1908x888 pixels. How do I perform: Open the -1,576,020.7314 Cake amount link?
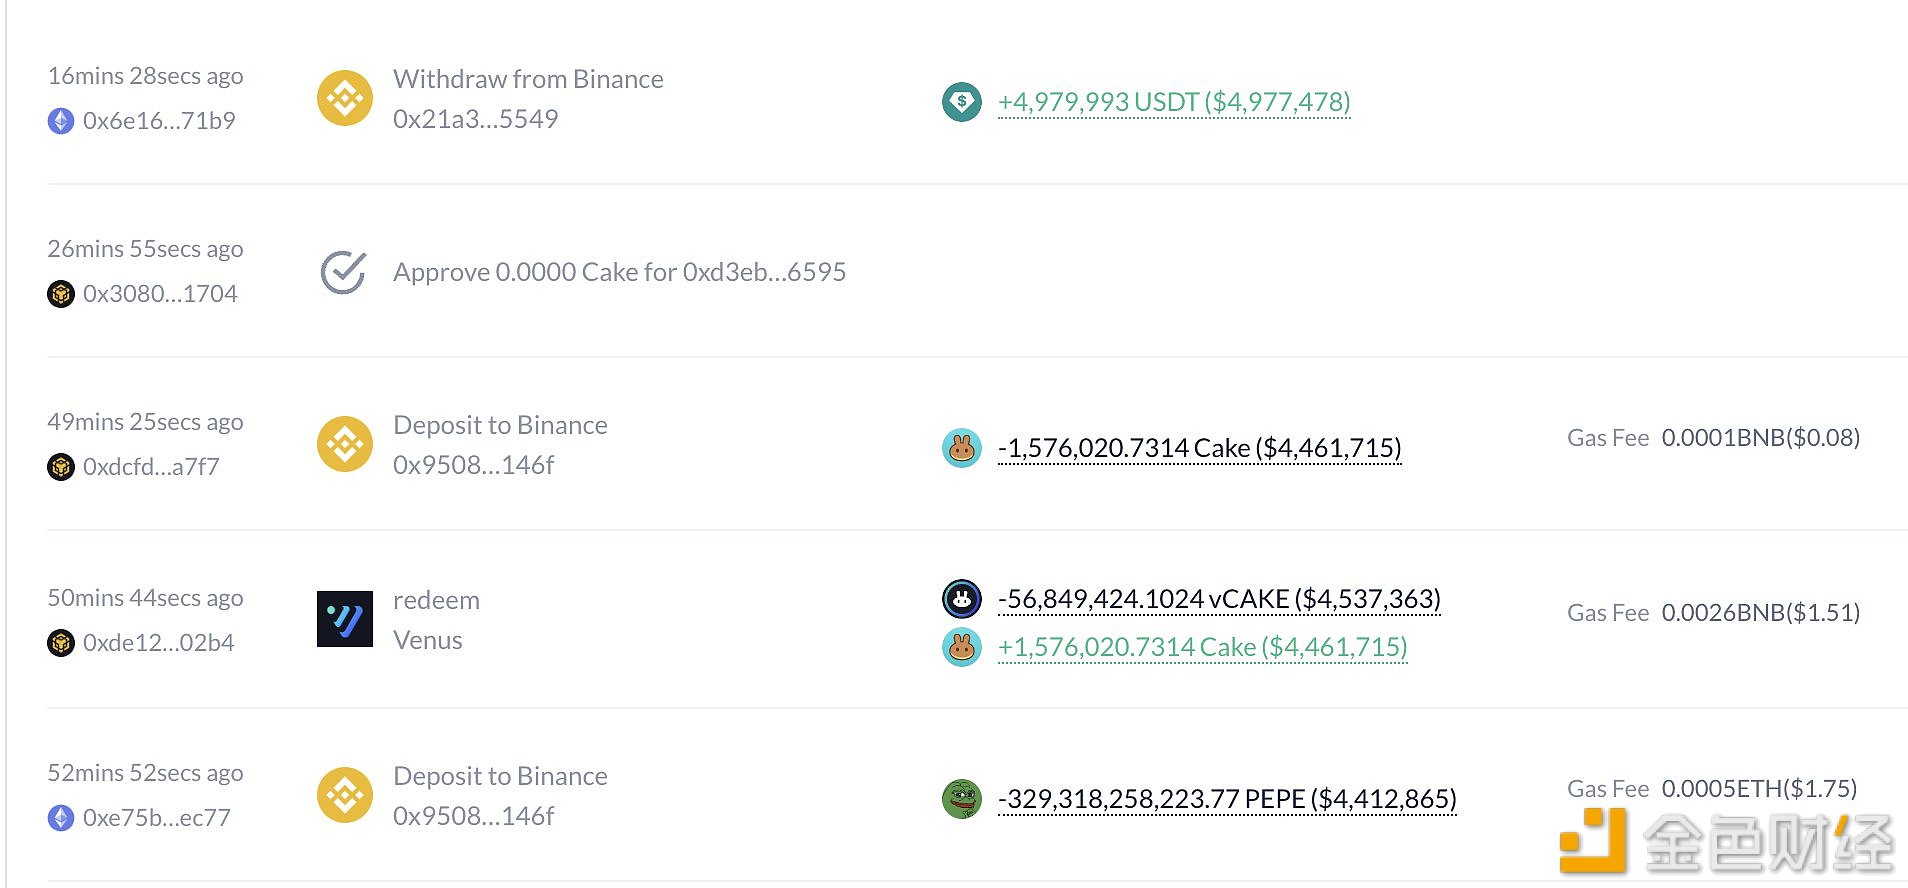[x=1200, y=448]
